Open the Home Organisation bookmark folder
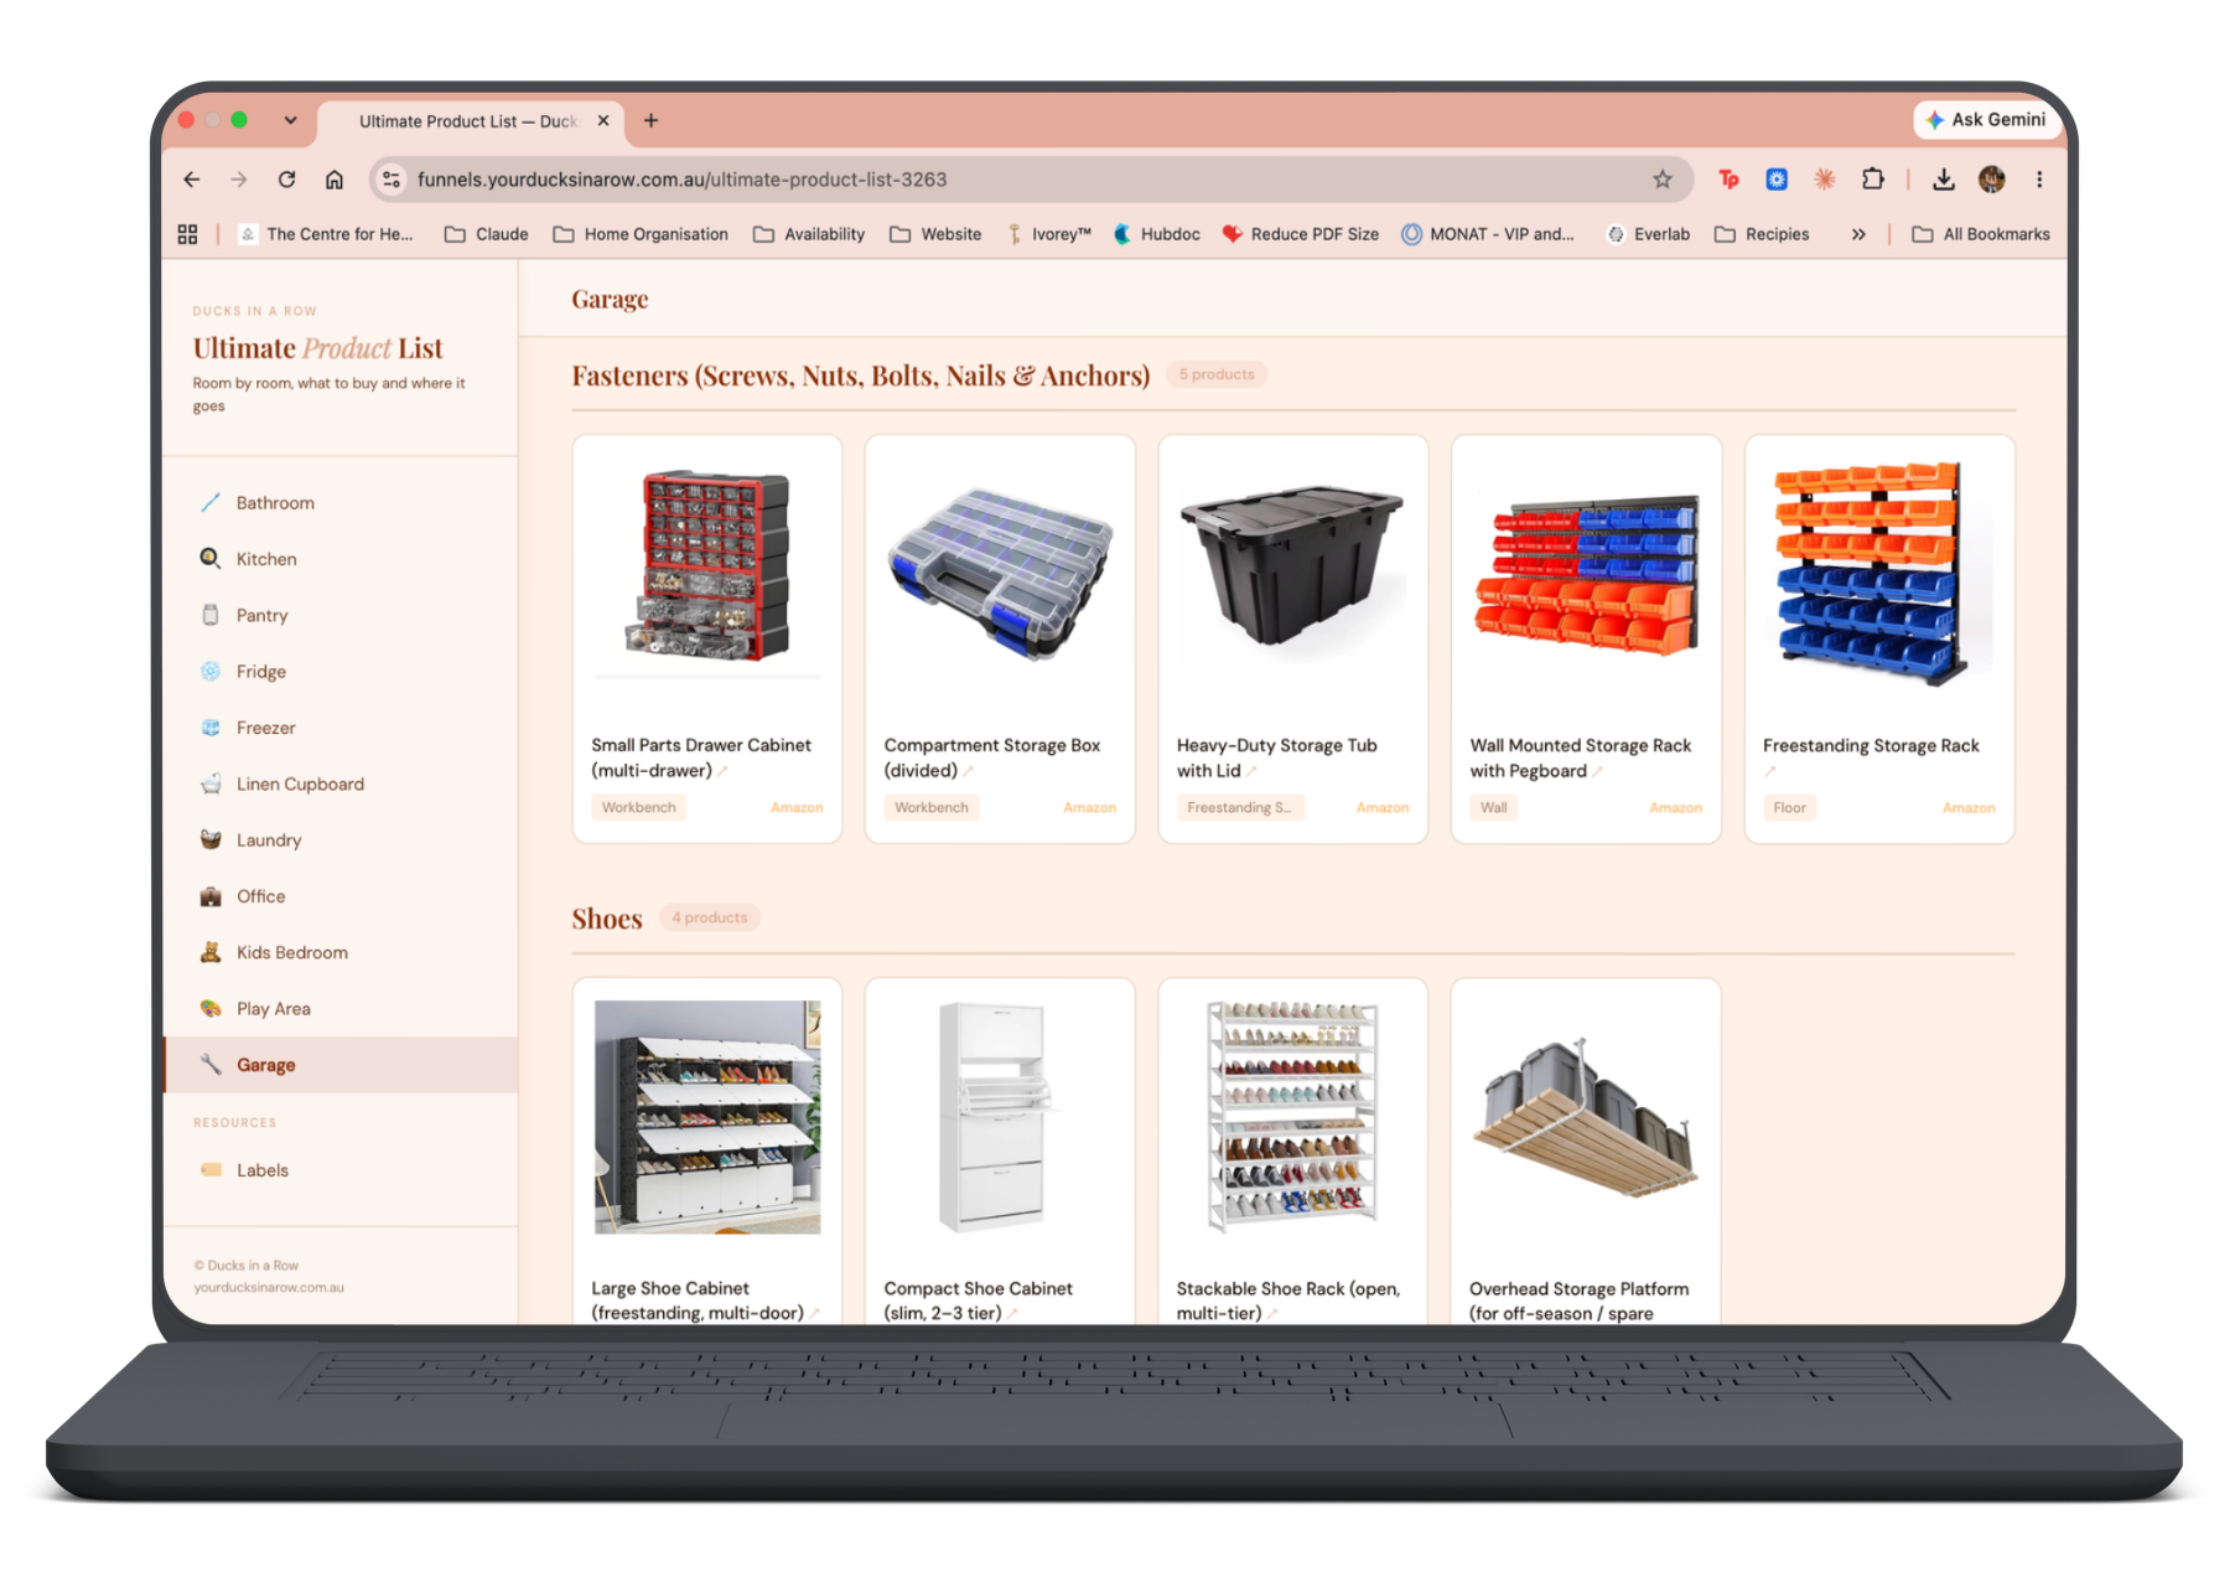 tap(641, 234)
